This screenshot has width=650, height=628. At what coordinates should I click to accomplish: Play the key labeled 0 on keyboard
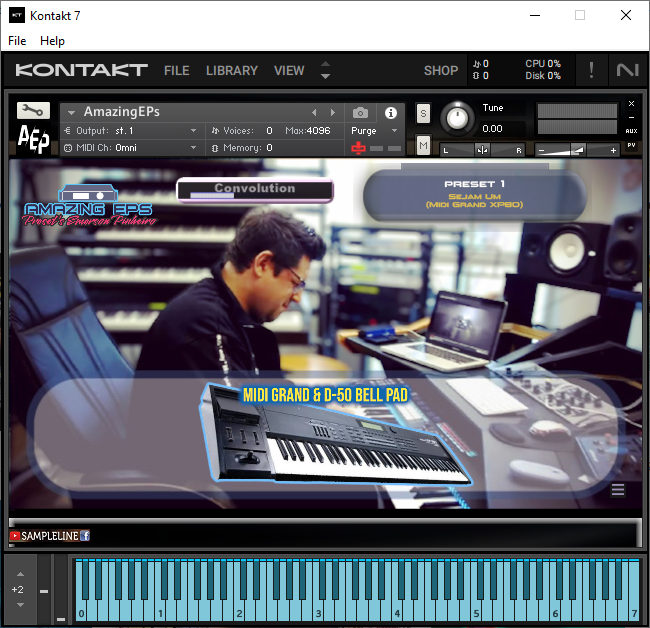point(81,613)
